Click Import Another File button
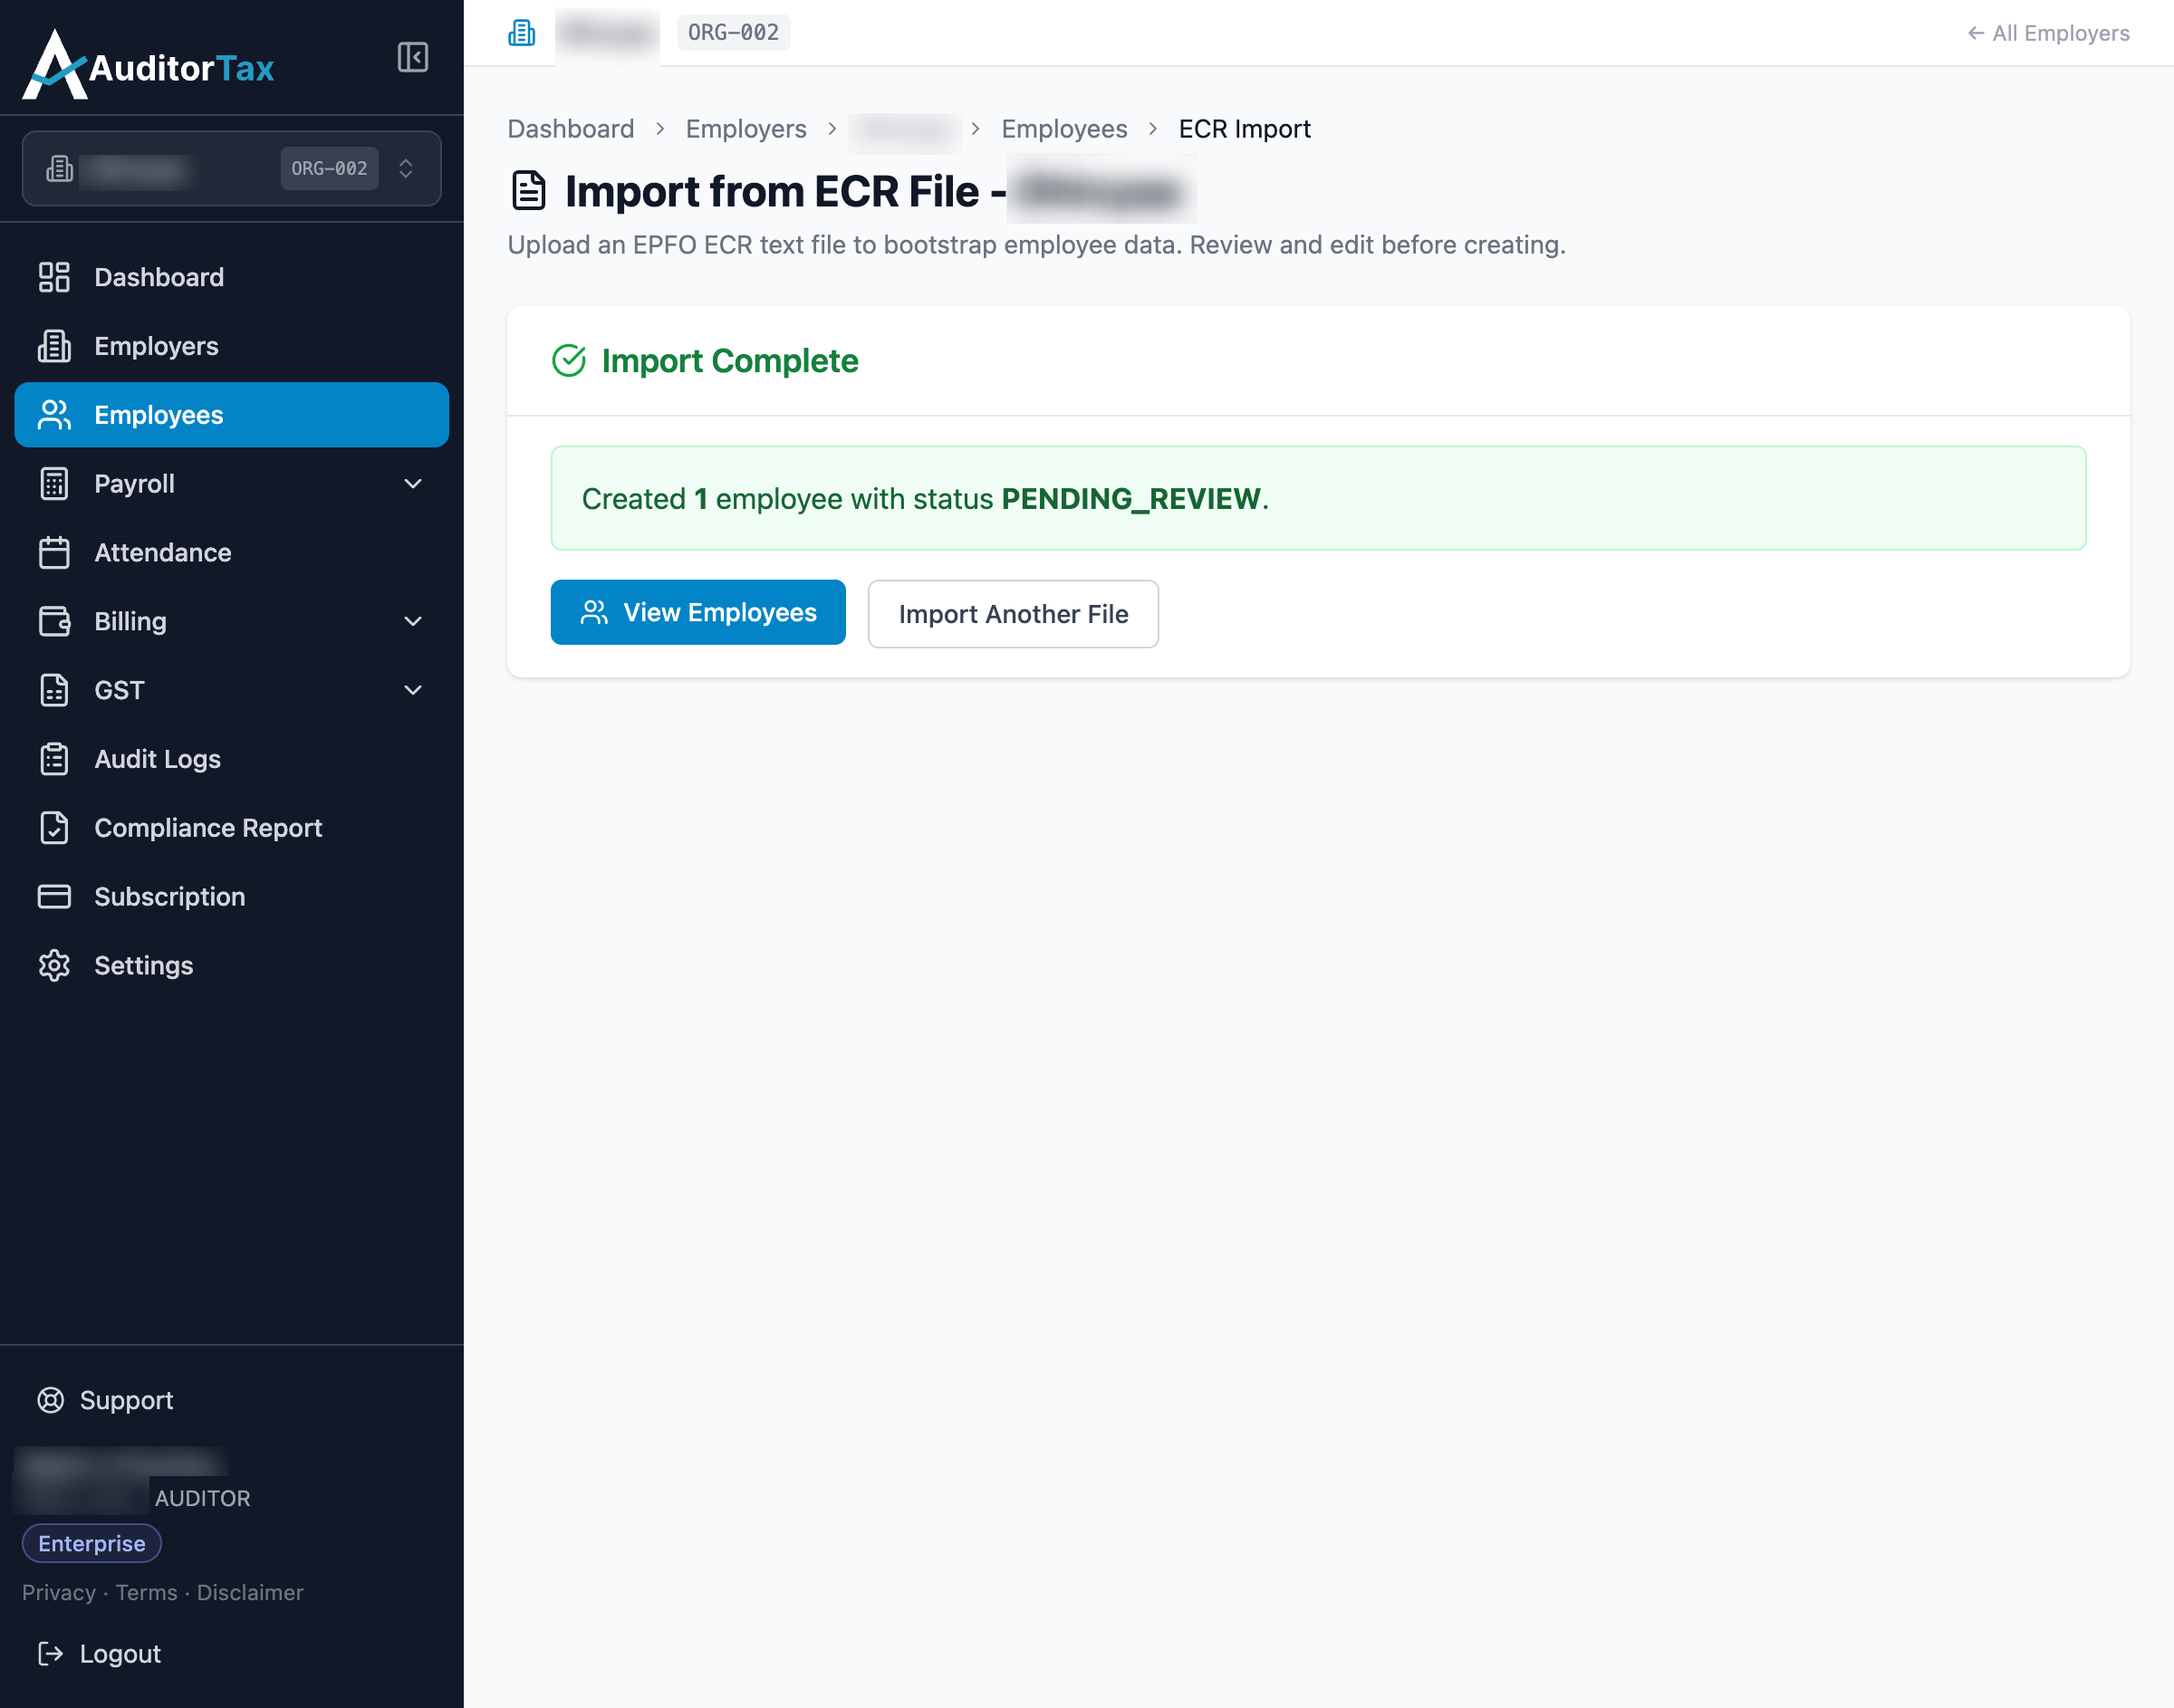The height and width of the screenshot is (1708, 2174). tap(1013, 614)
